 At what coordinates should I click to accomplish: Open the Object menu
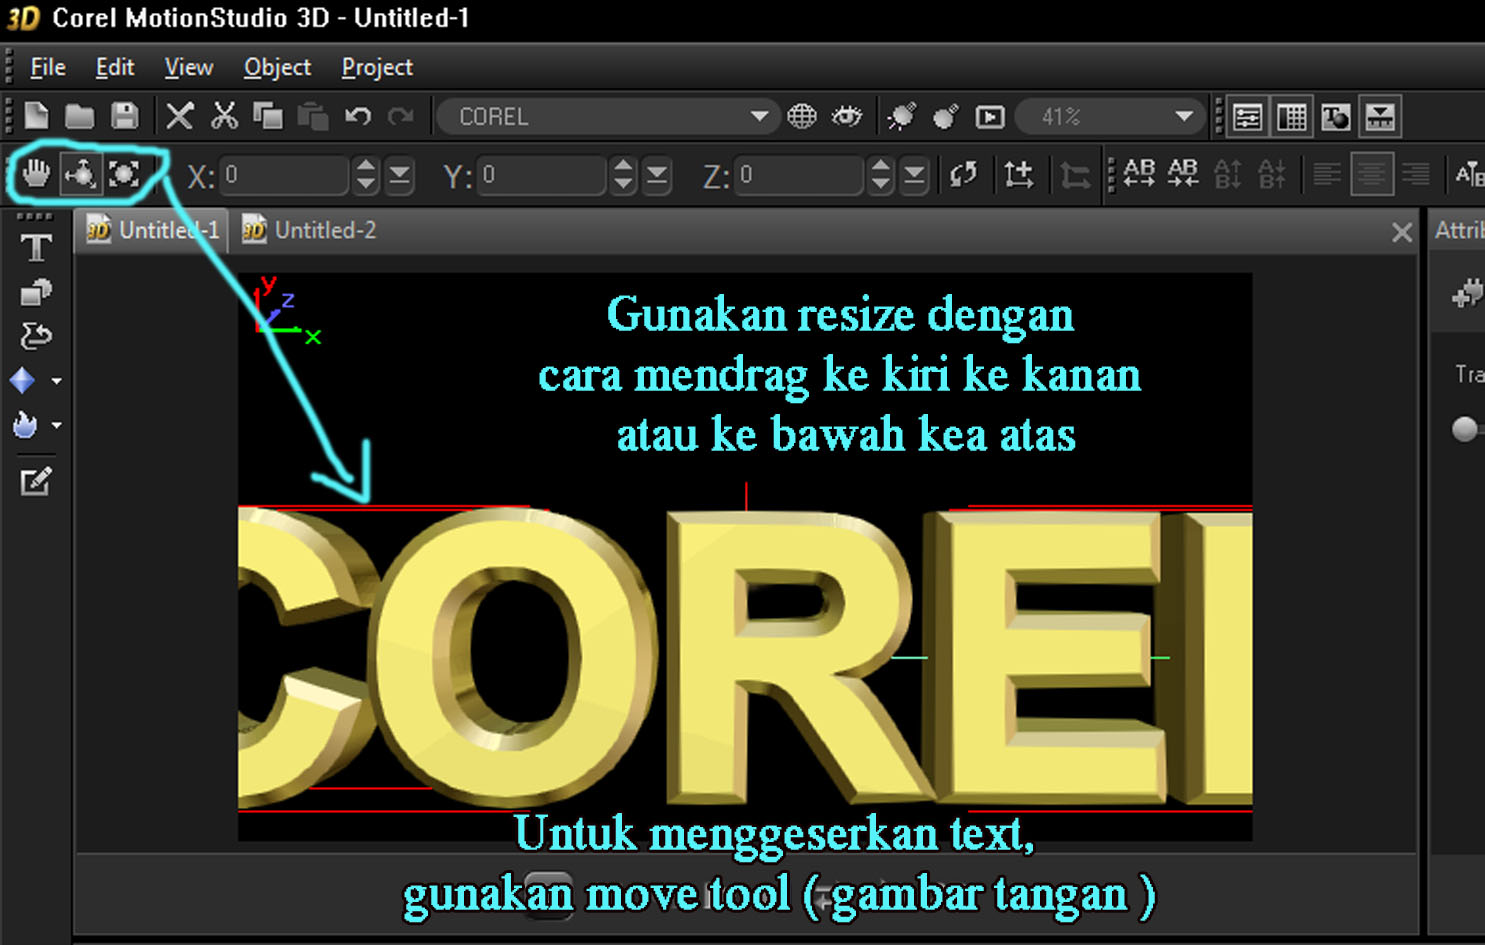coord(277,67)
